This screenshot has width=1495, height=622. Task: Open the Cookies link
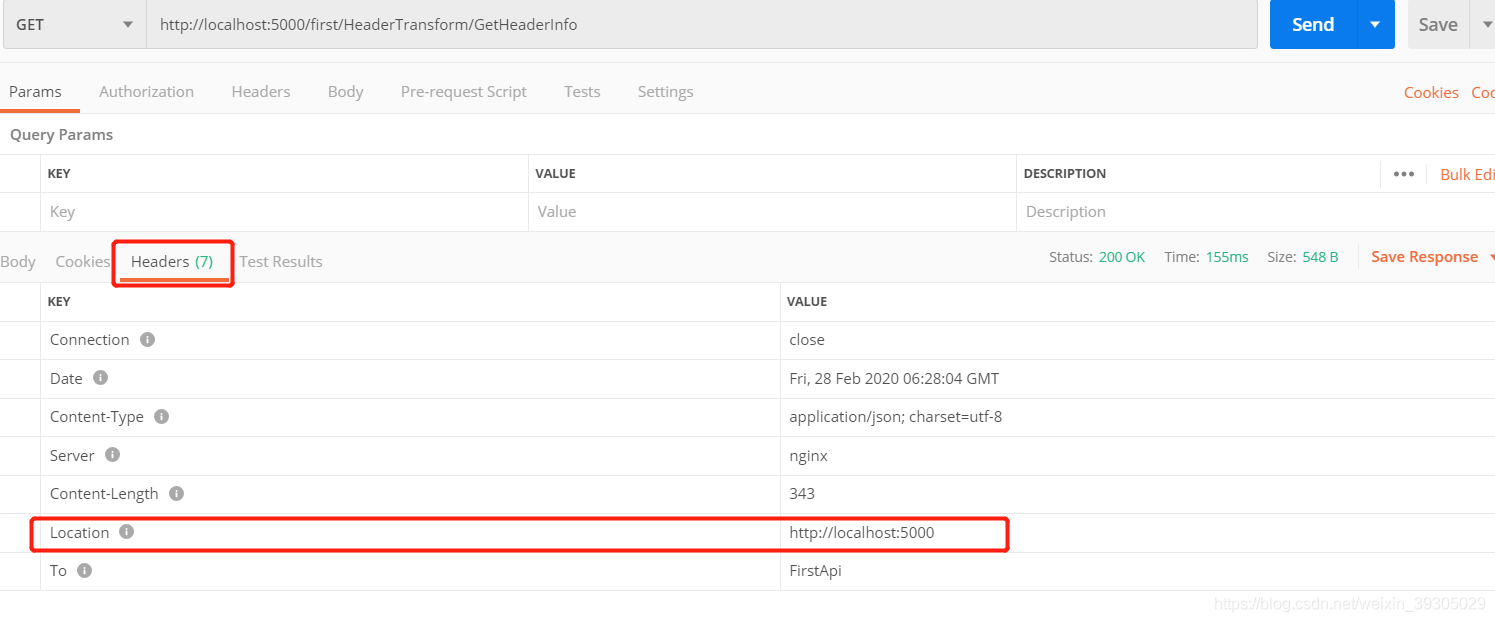[1431, 92]
